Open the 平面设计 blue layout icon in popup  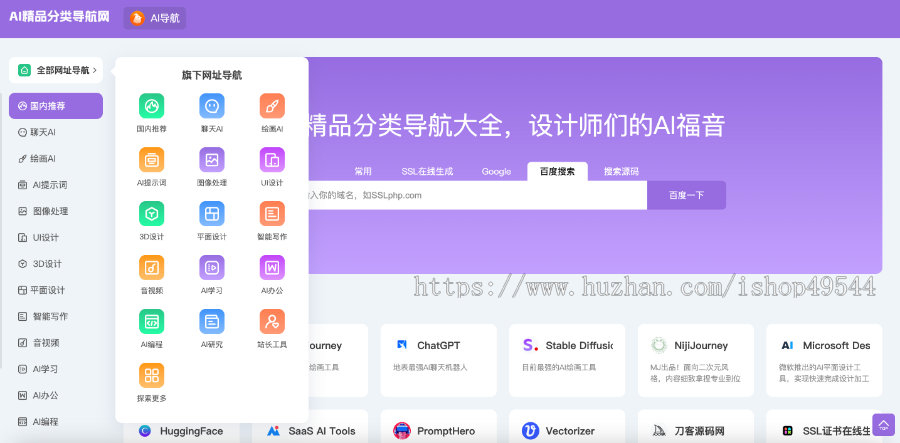click(212, 213)
